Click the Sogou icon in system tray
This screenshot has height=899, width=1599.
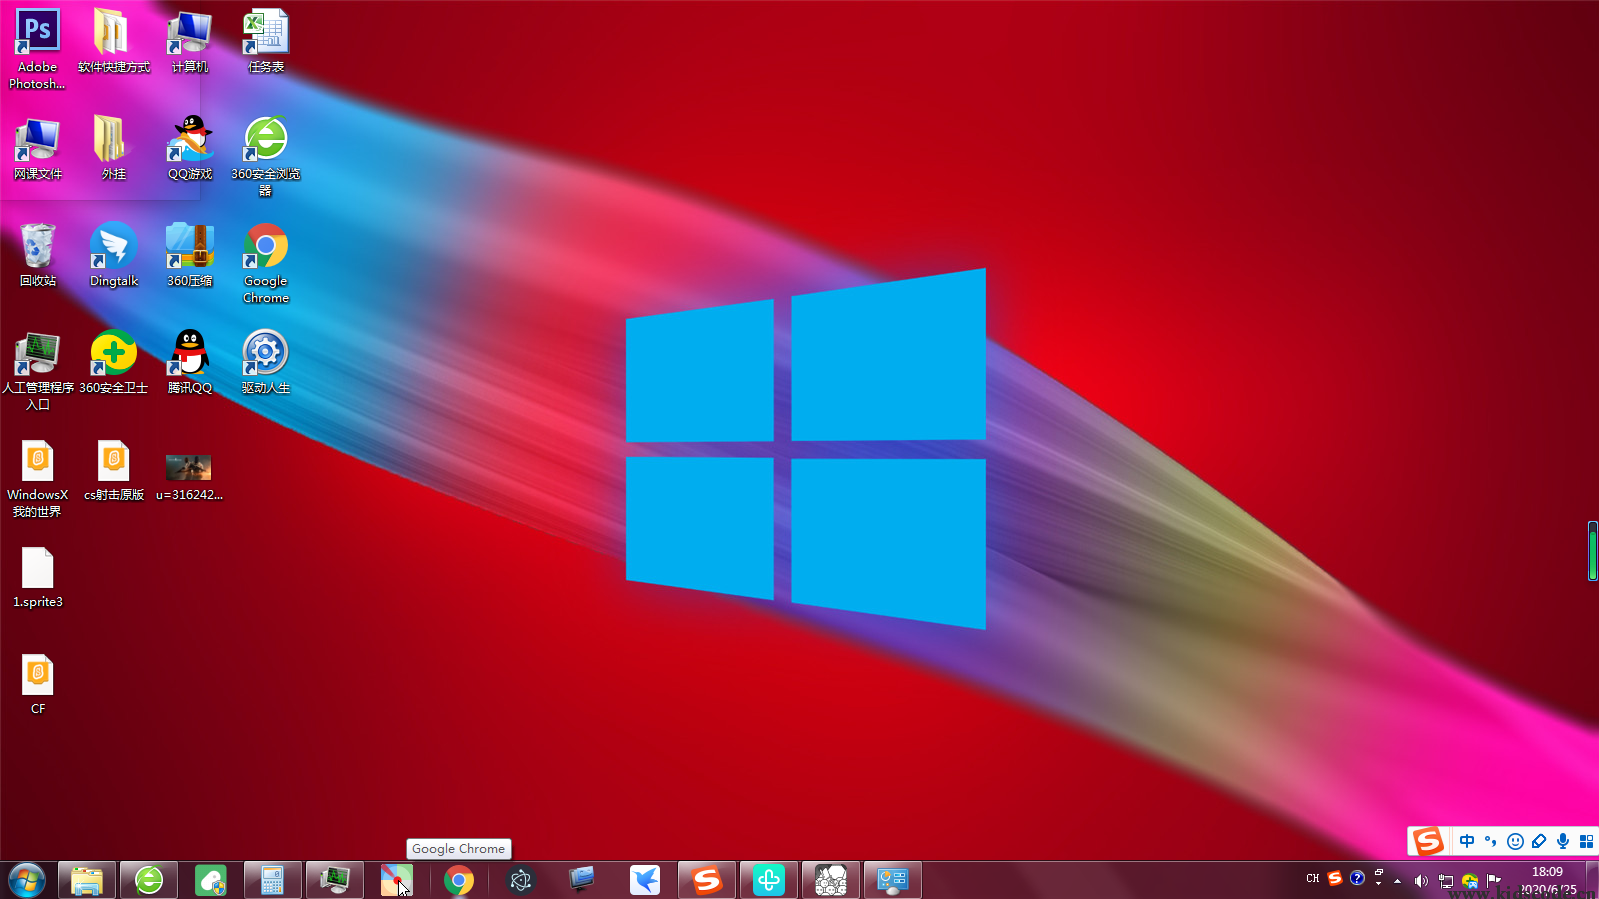click(x=1335, y=878)
